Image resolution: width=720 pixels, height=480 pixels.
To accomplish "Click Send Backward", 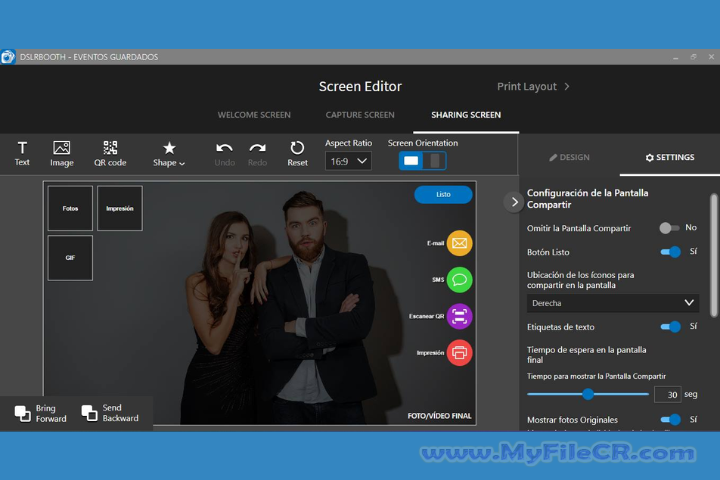I will (110, 413).
